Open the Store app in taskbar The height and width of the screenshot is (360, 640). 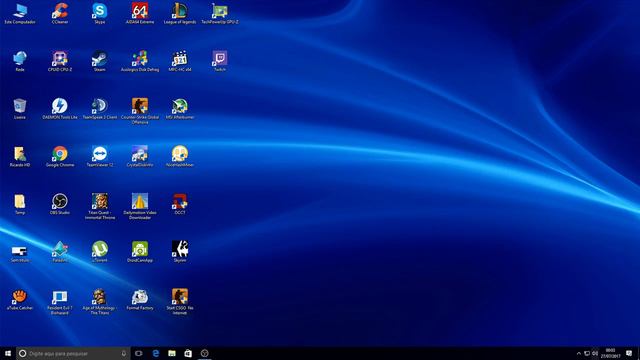(x=188, y=353)
